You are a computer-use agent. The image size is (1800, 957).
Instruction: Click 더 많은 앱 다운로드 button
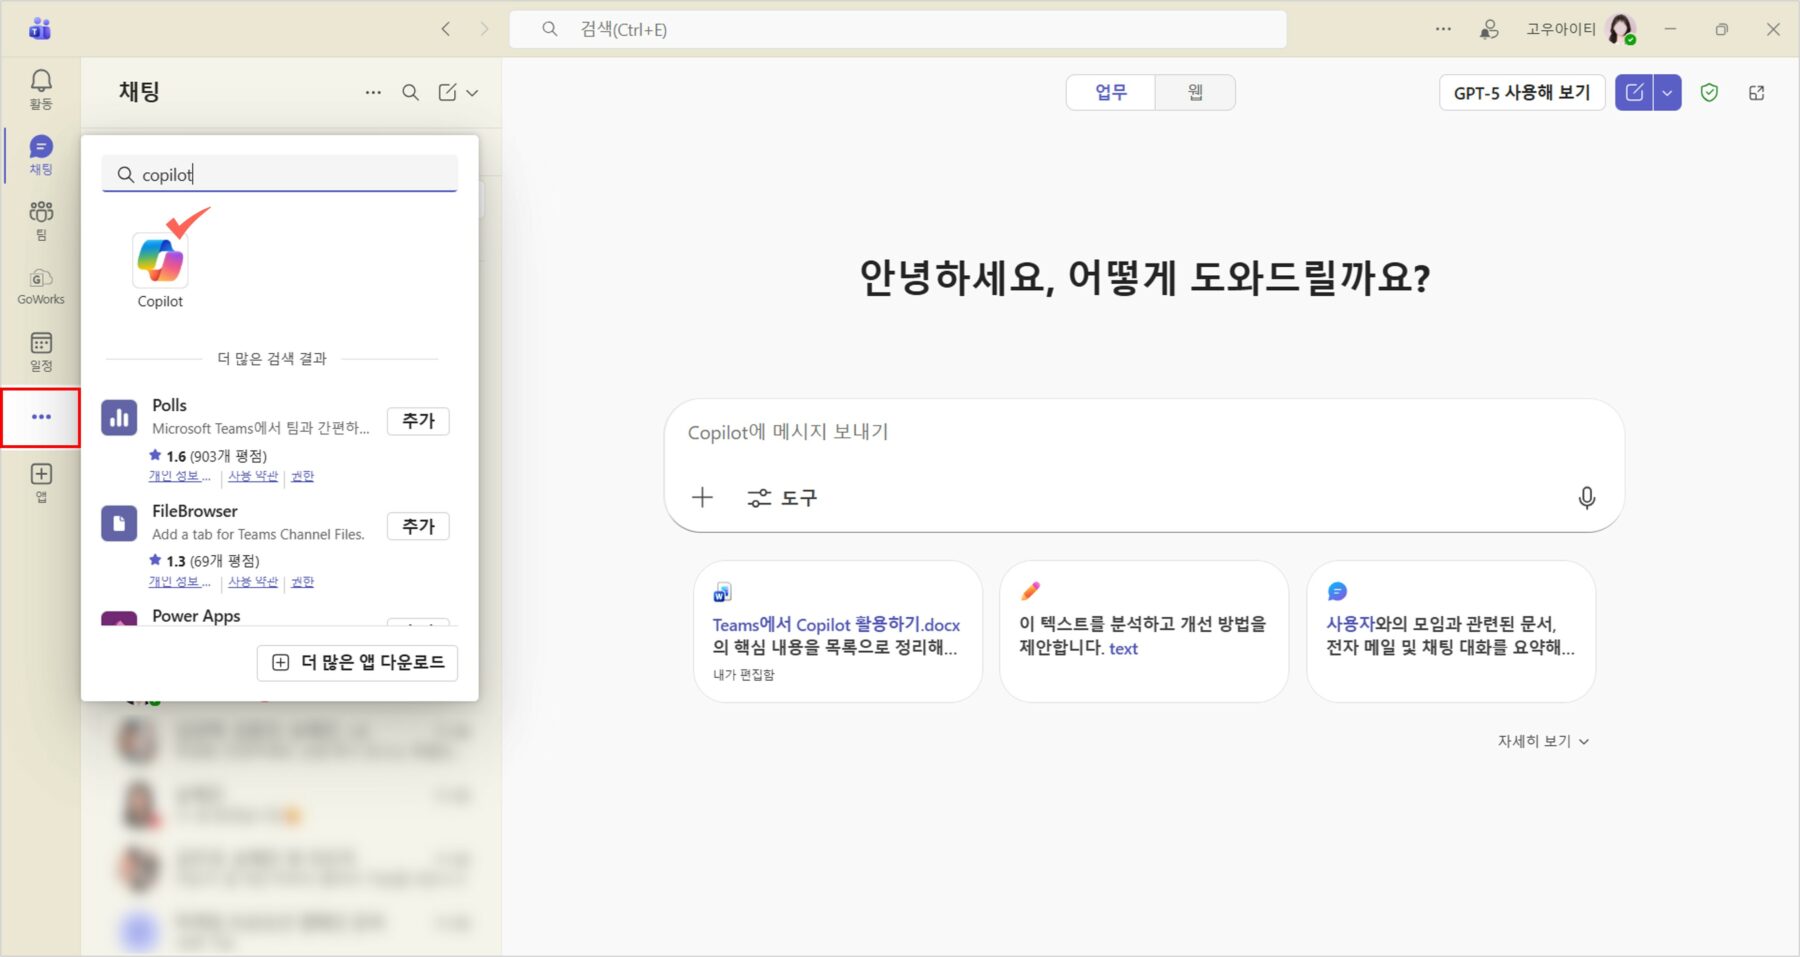(358, 663)
